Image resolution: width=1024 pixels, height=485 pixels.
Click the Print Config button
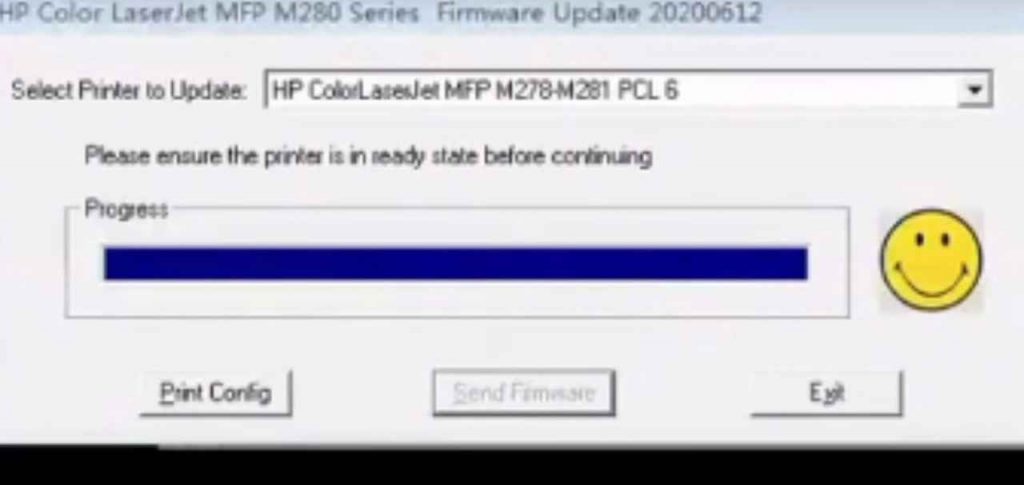click(216, 393)
